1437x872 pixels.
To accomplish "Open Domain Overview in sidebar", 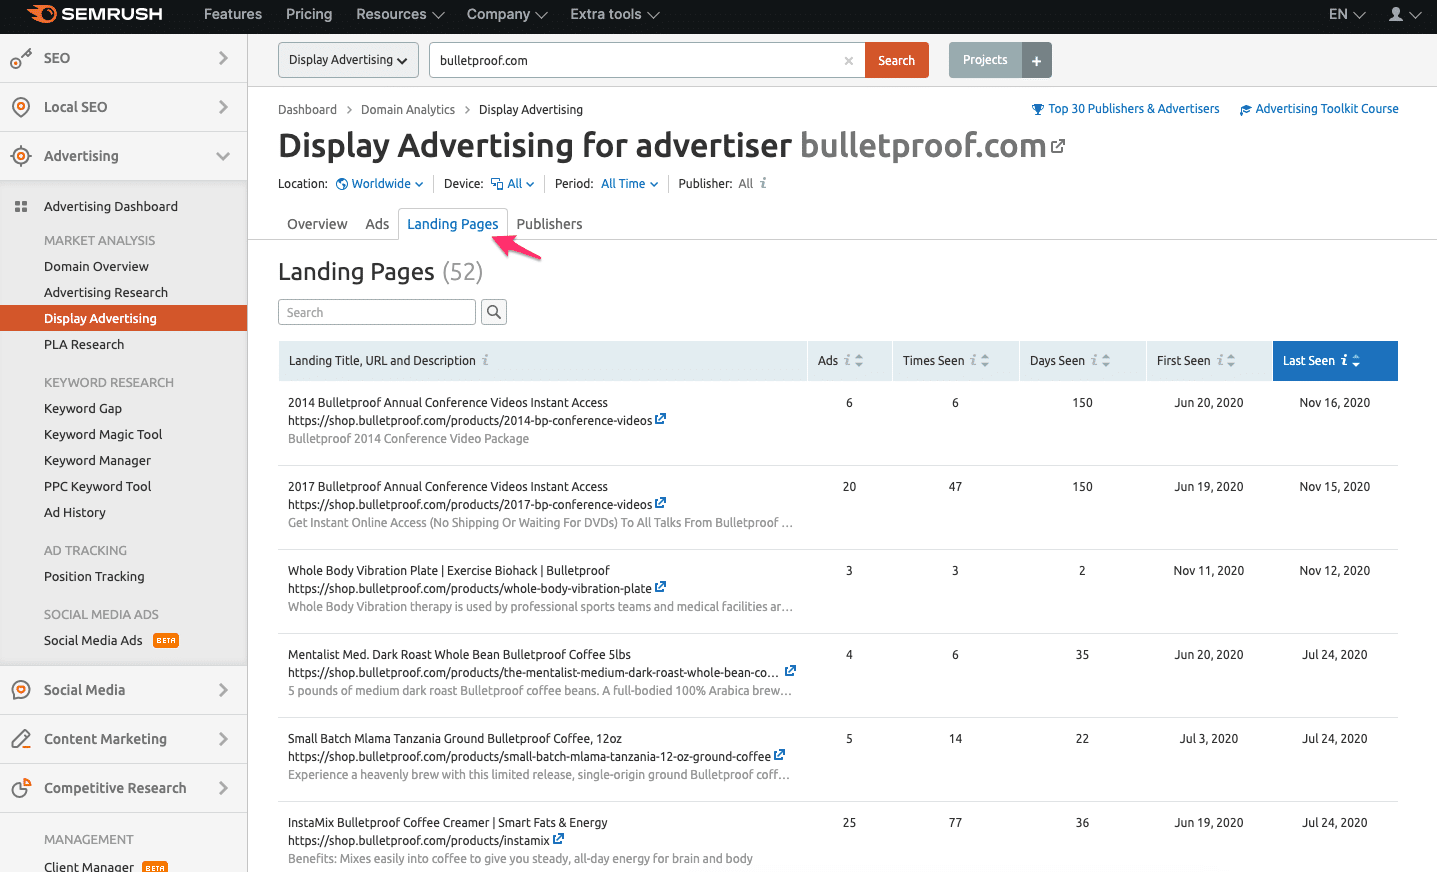I will 96,266.
